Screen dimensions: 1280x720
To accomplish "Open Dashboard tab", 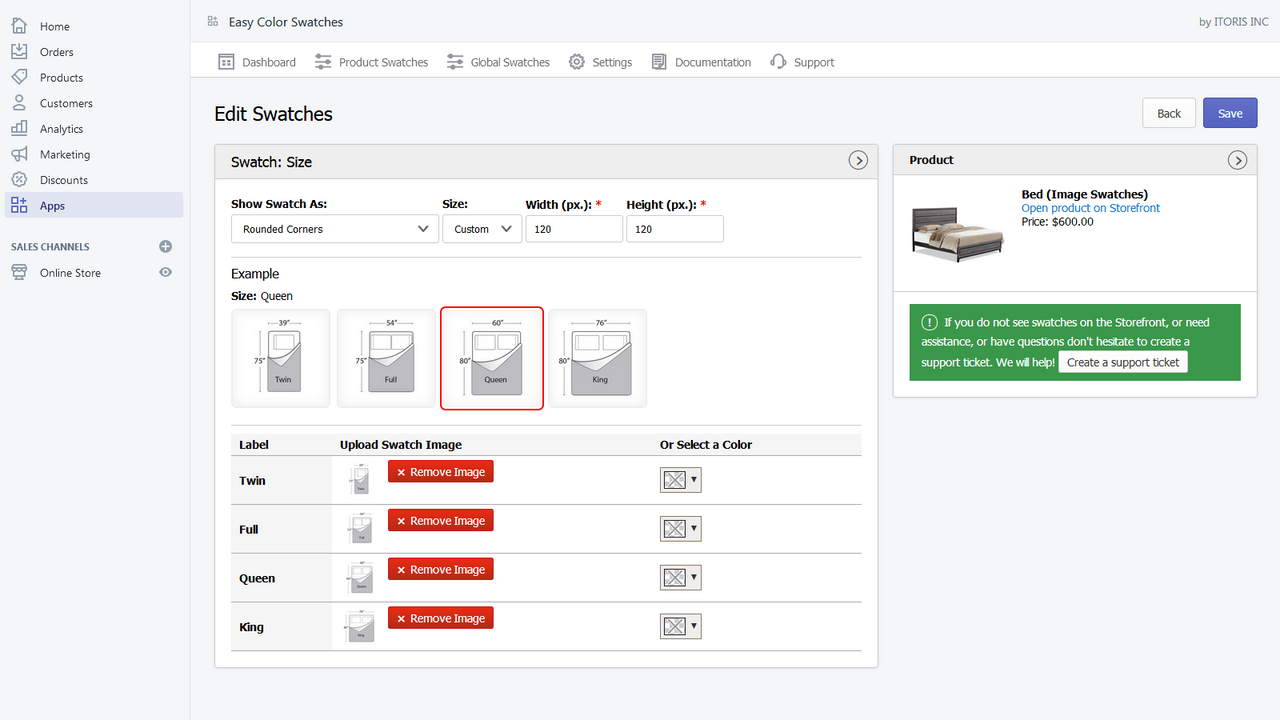I will tap(257, 62).
